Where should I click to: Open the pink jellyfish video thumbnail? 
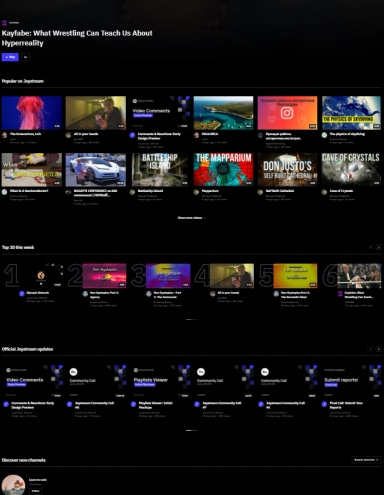click(32, 113)
